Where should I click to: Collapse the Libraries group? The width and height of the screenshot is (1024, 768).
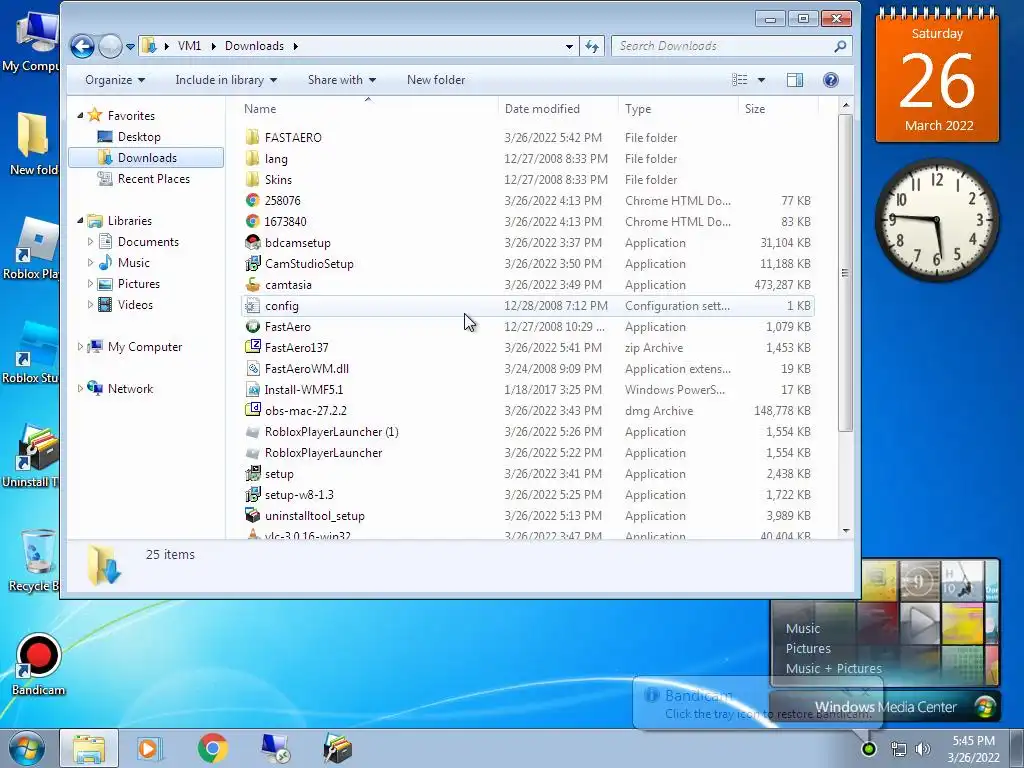point(80,221)
